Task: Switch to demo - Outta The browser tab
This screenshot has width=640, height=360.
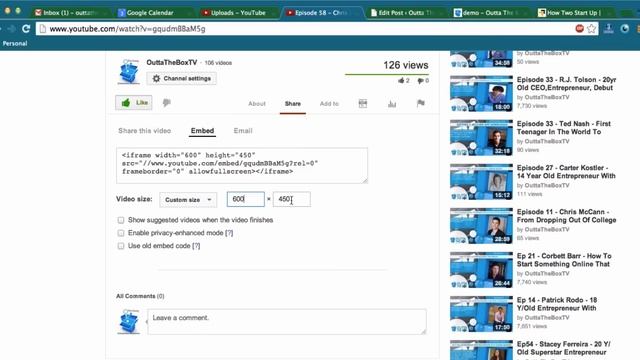Action: [x=488, y=13]
